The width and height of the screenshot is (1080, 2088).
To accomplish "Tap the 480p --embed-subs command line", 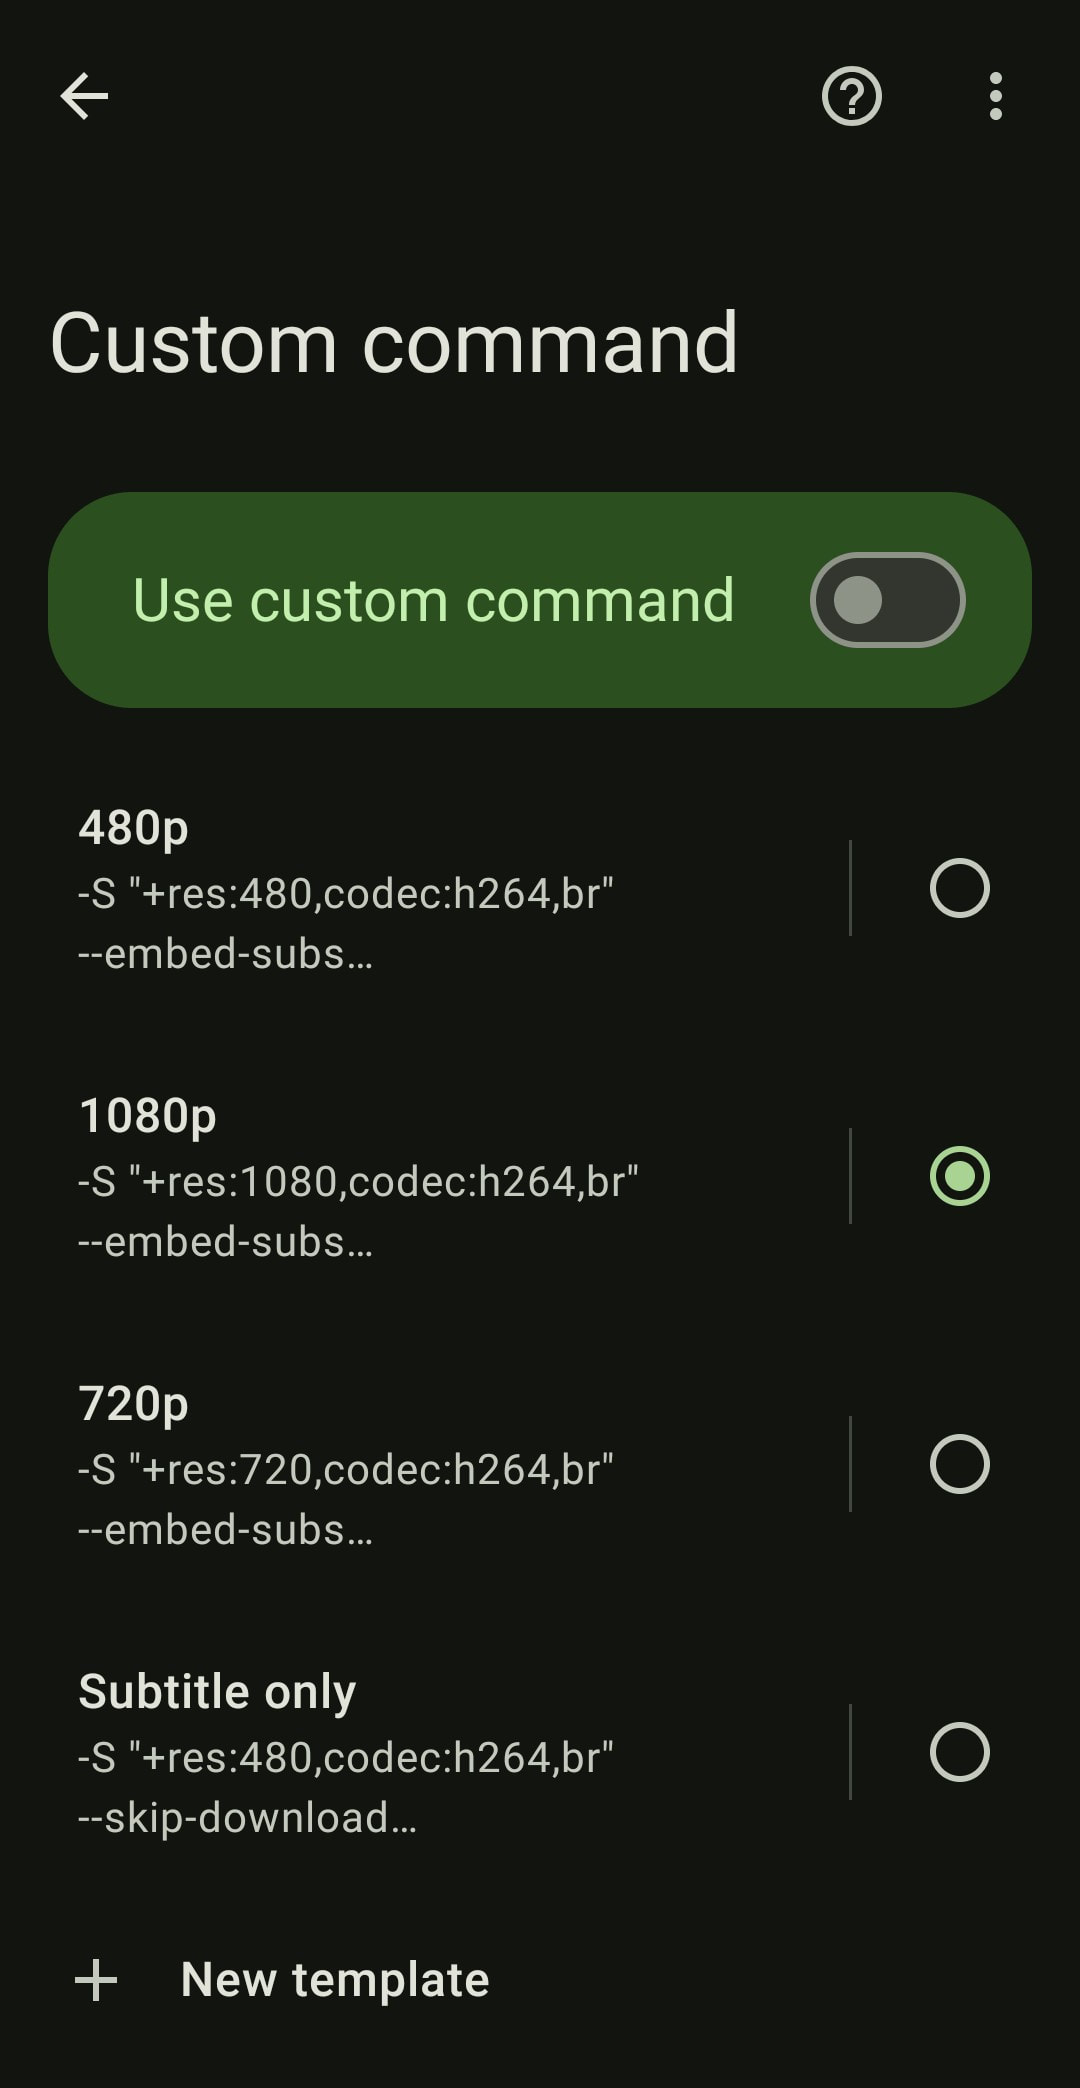I will 225,954.
